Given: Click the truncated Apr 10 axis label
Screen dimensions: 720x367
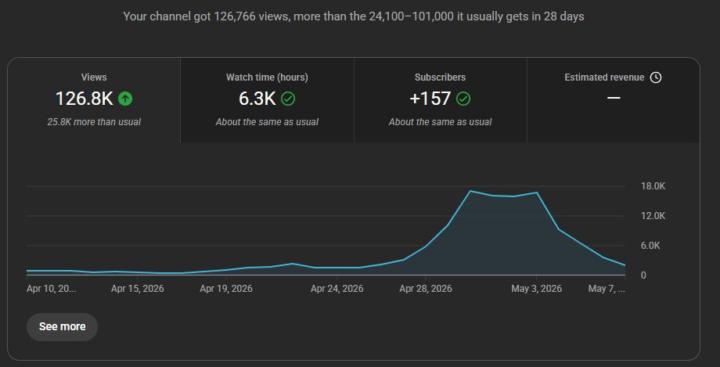Looking at the screenshot, I should click(x=51, y=289).
